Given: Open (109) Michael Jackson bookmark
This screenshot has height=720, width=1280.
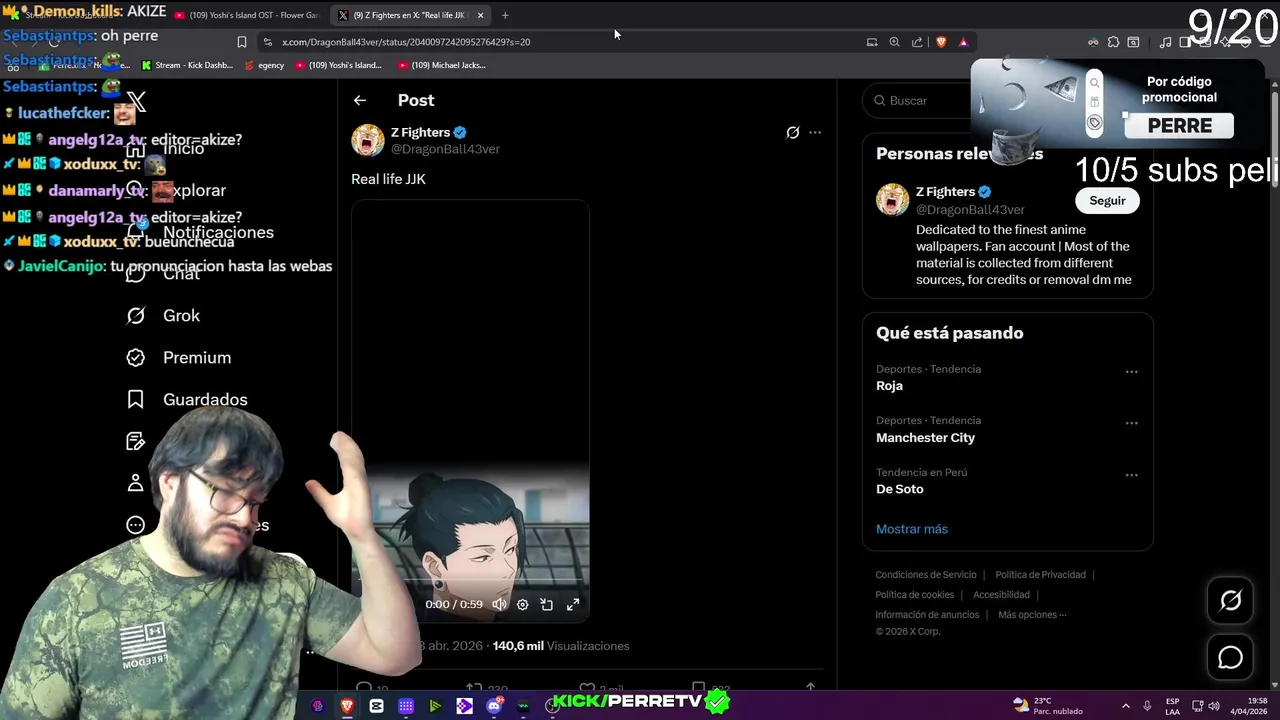Looking at the screenshot, I should coord(441,65).
